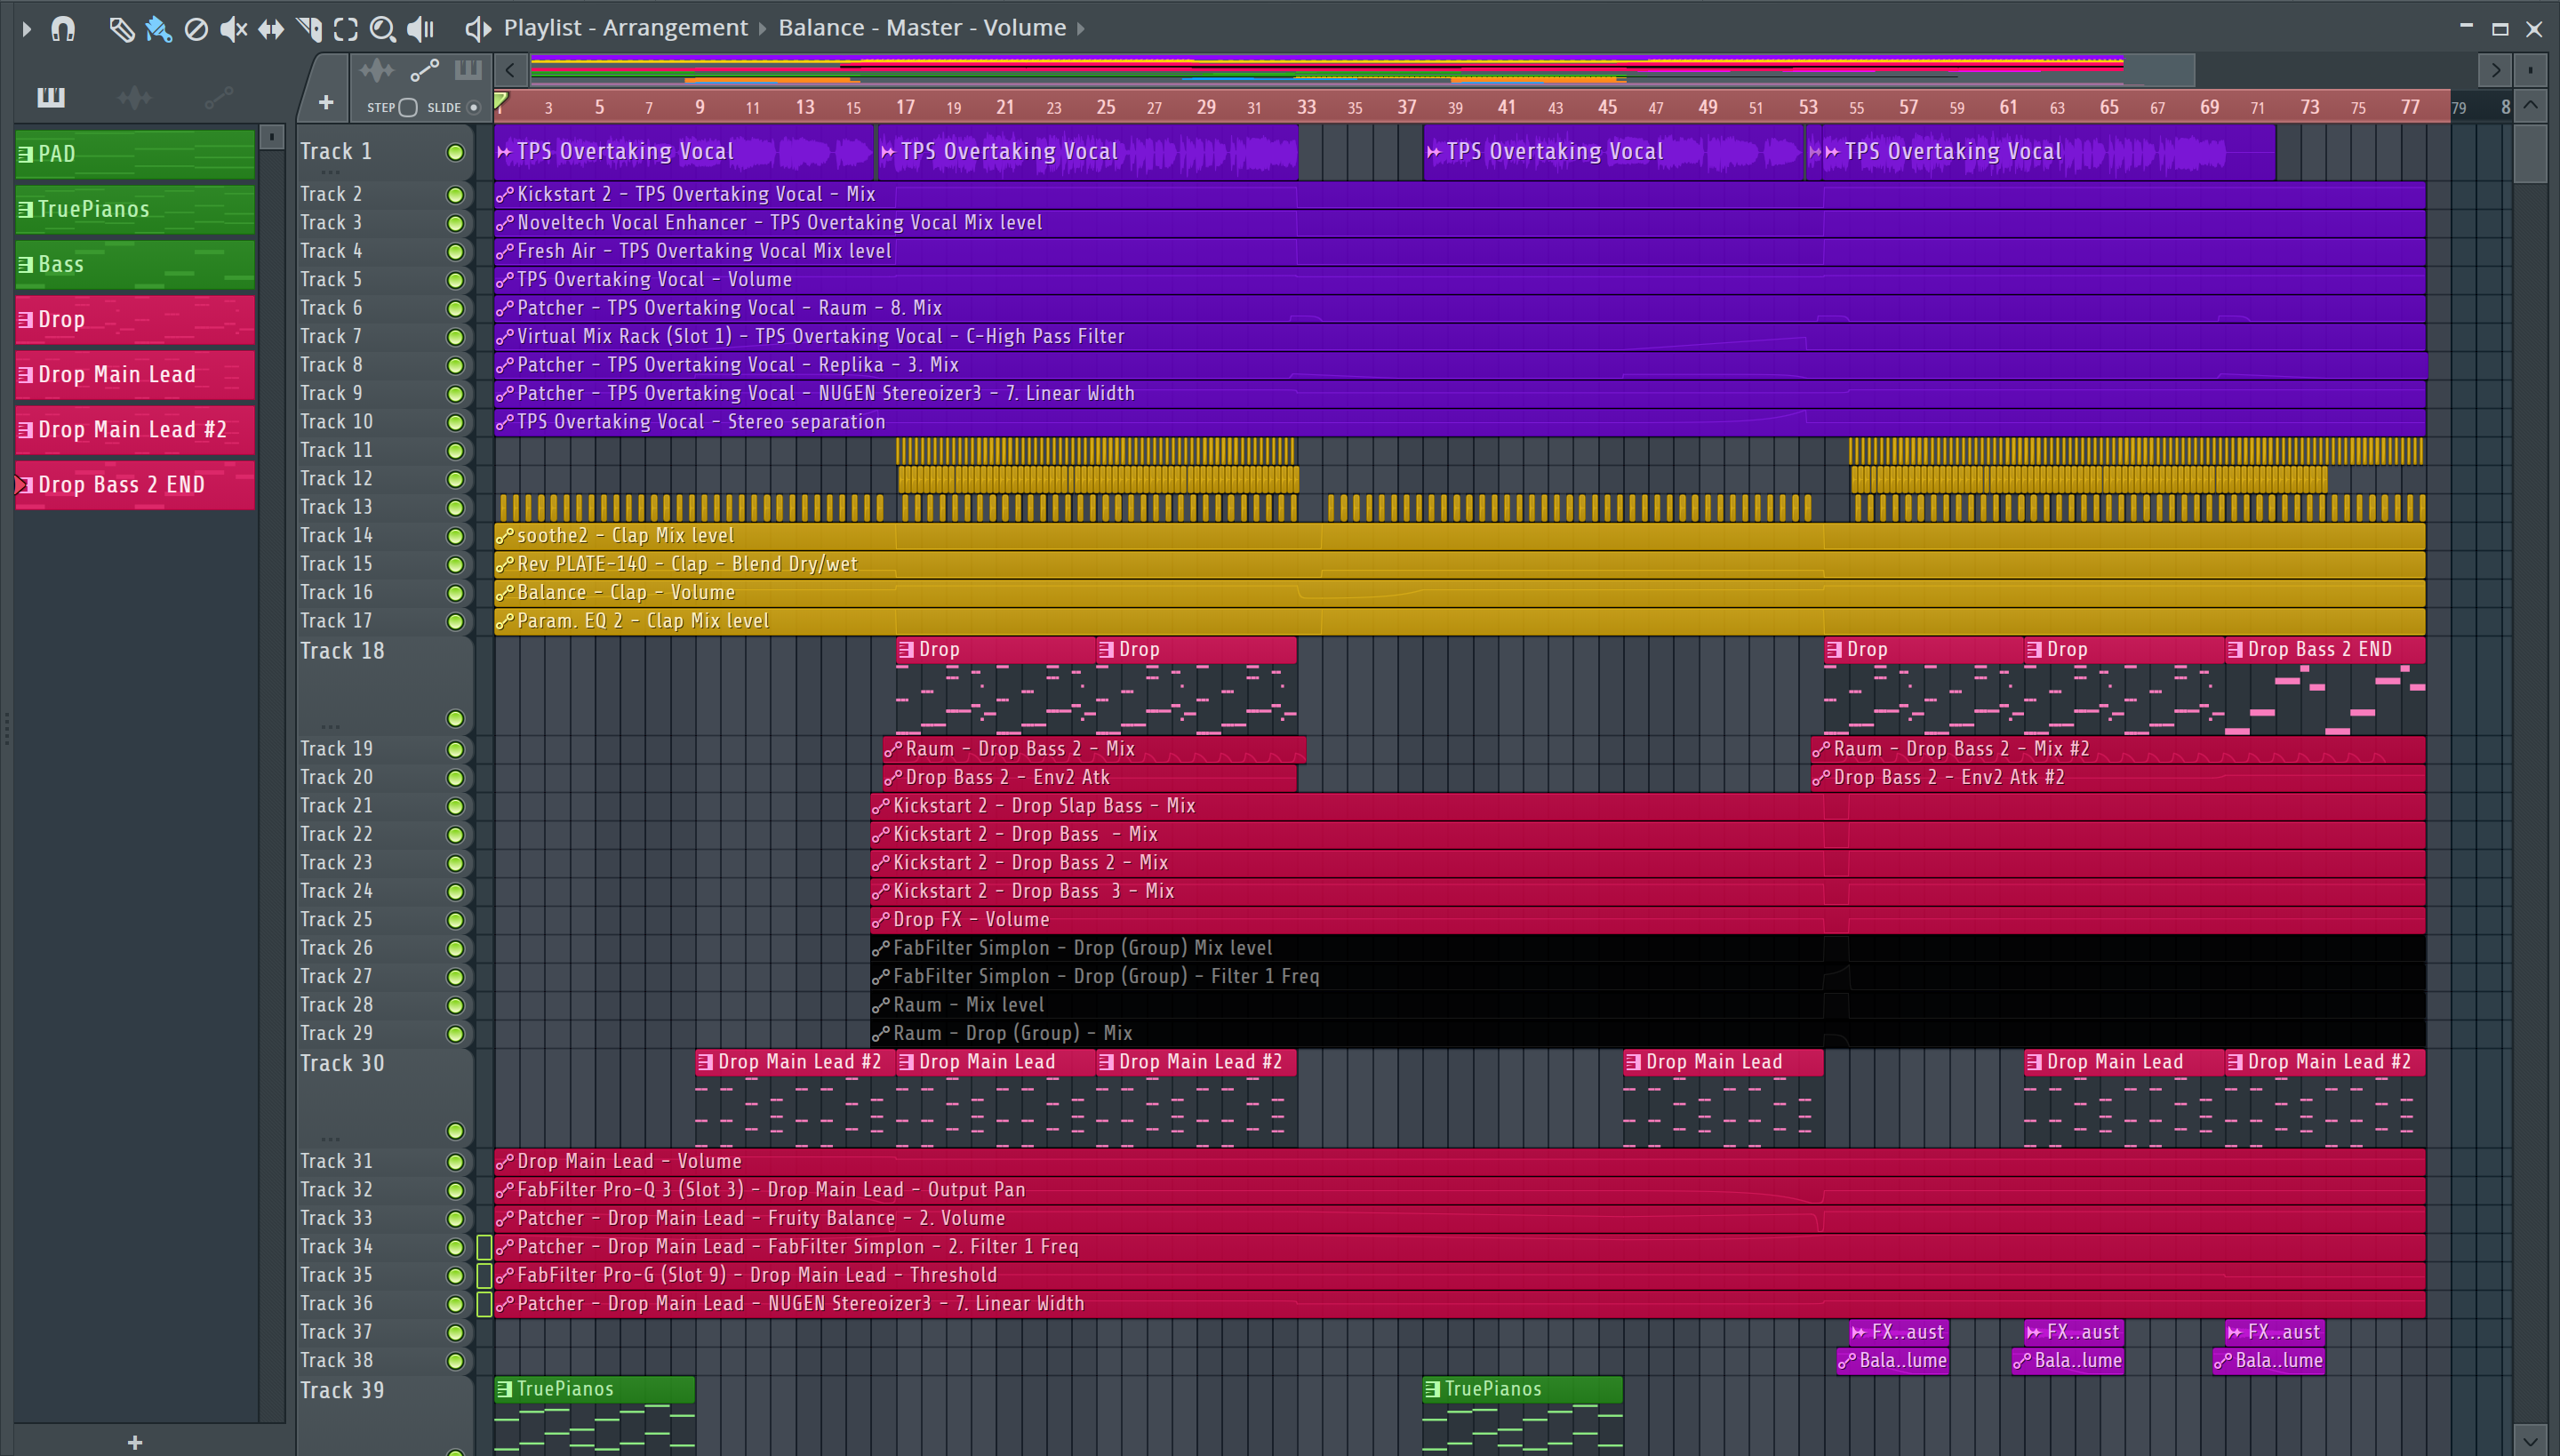Select the Slip tool

270,28
